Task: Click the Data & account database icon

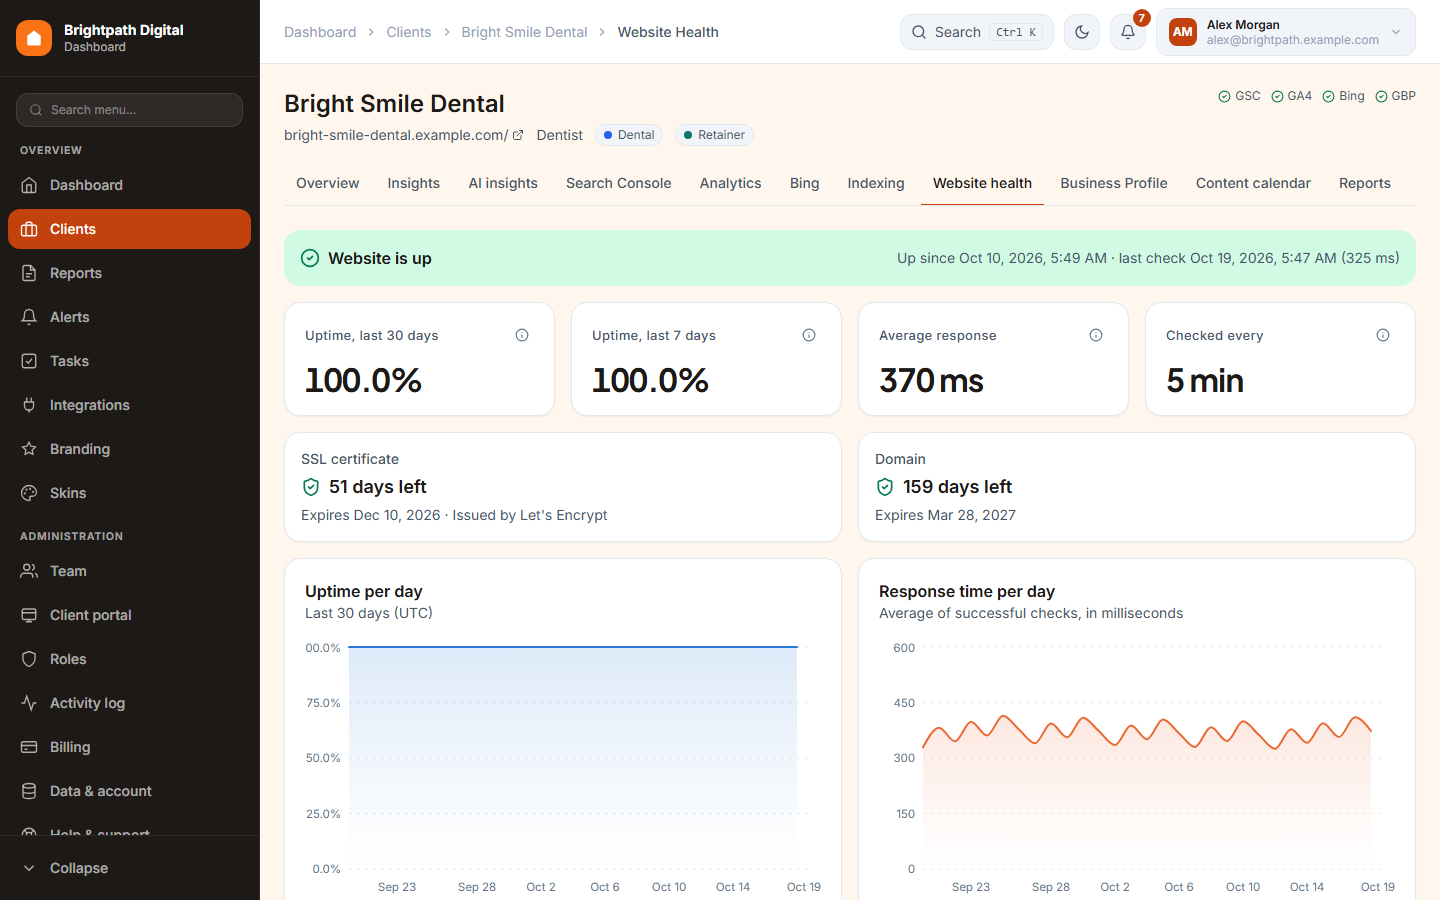Action: (x=29, y=791)
